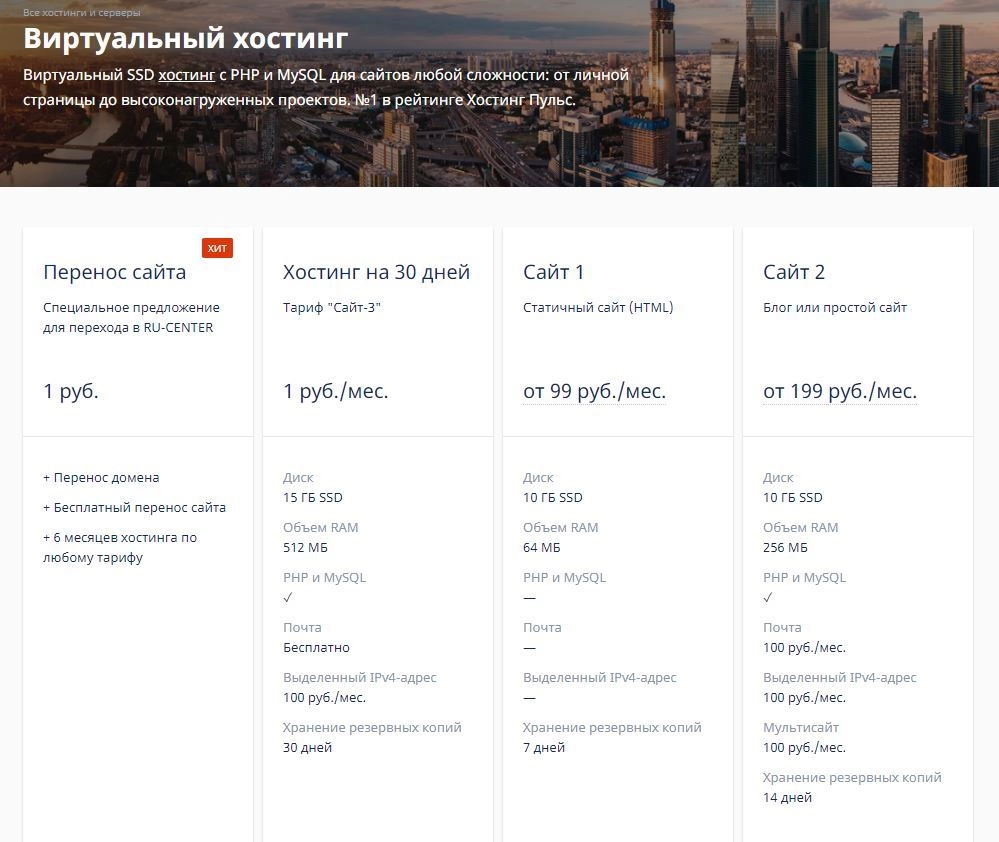Click 'Хранение резервных копий' label in Хостинг на 30 дней
999x842 pixels.
click(372, 727)
